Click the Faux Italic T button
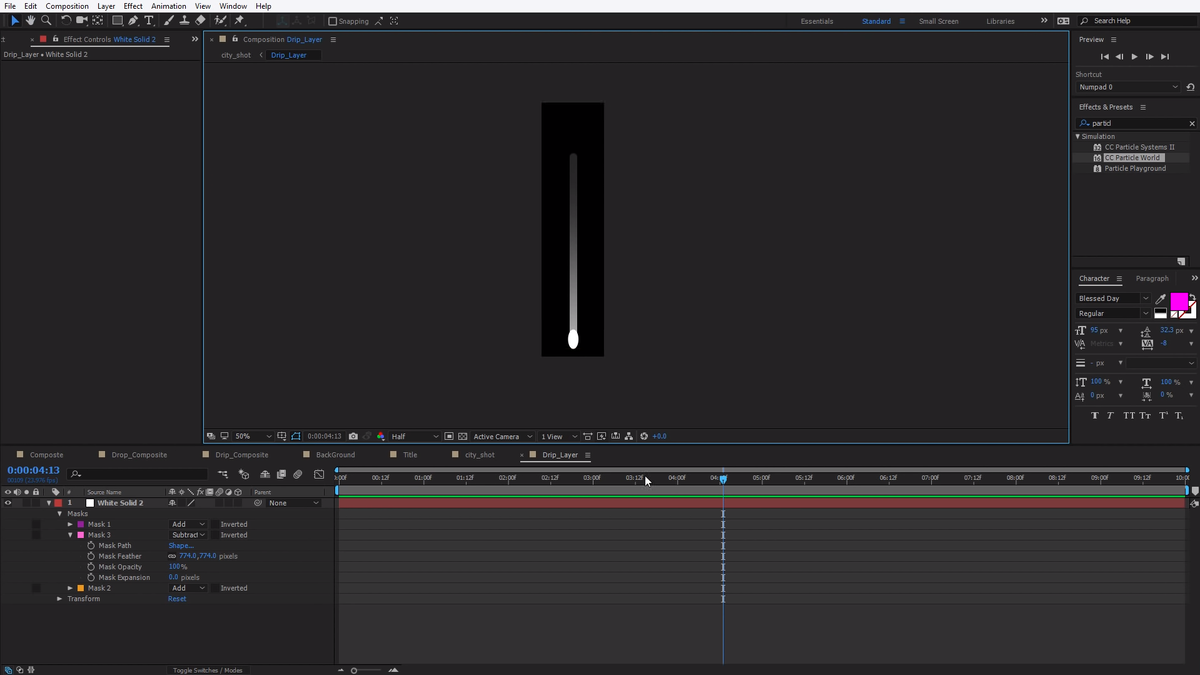The height and width of the screenshot is (675, 1200). (x=1111, y=415)
